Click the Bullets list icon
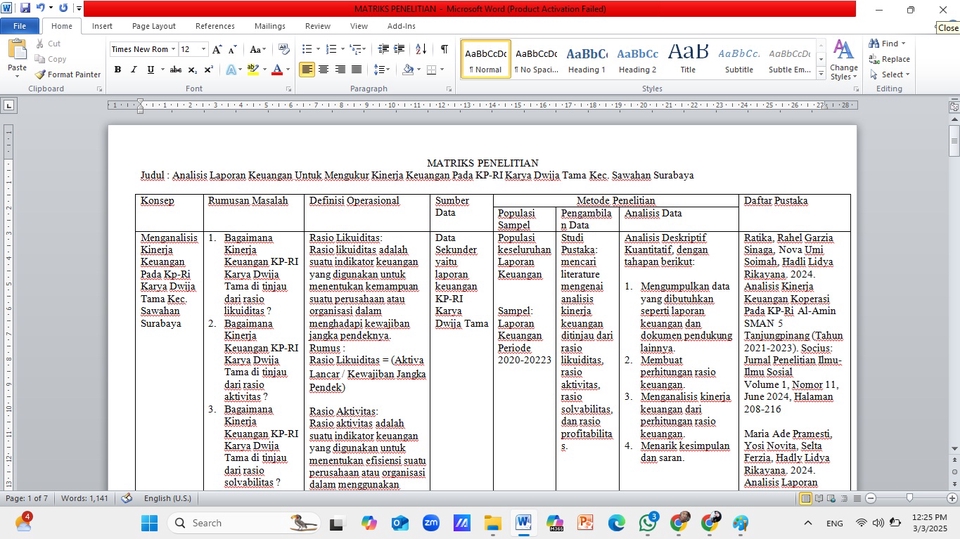The height and width of the screenshot is (539, 960). (307, 49)
